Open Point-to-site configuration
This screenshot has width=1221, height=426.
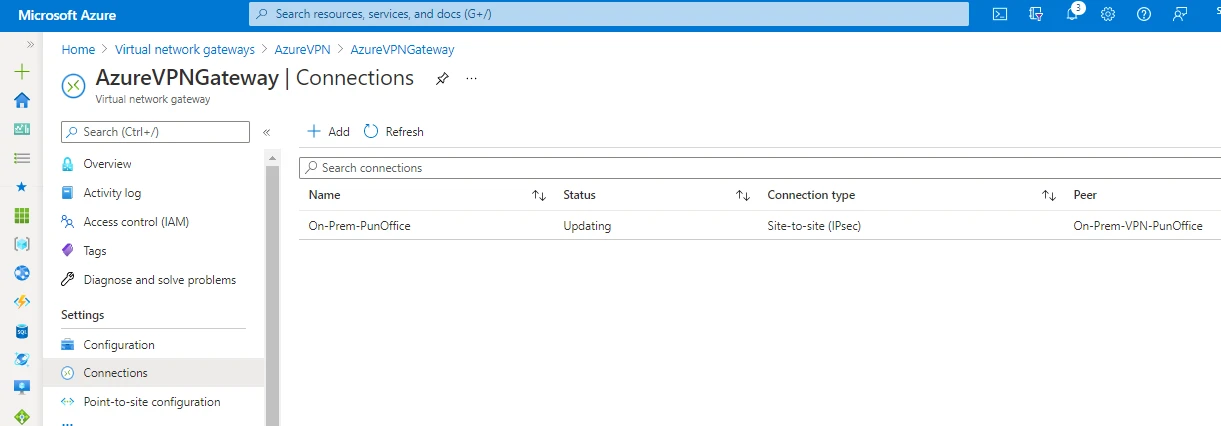(x=153, y=402)
